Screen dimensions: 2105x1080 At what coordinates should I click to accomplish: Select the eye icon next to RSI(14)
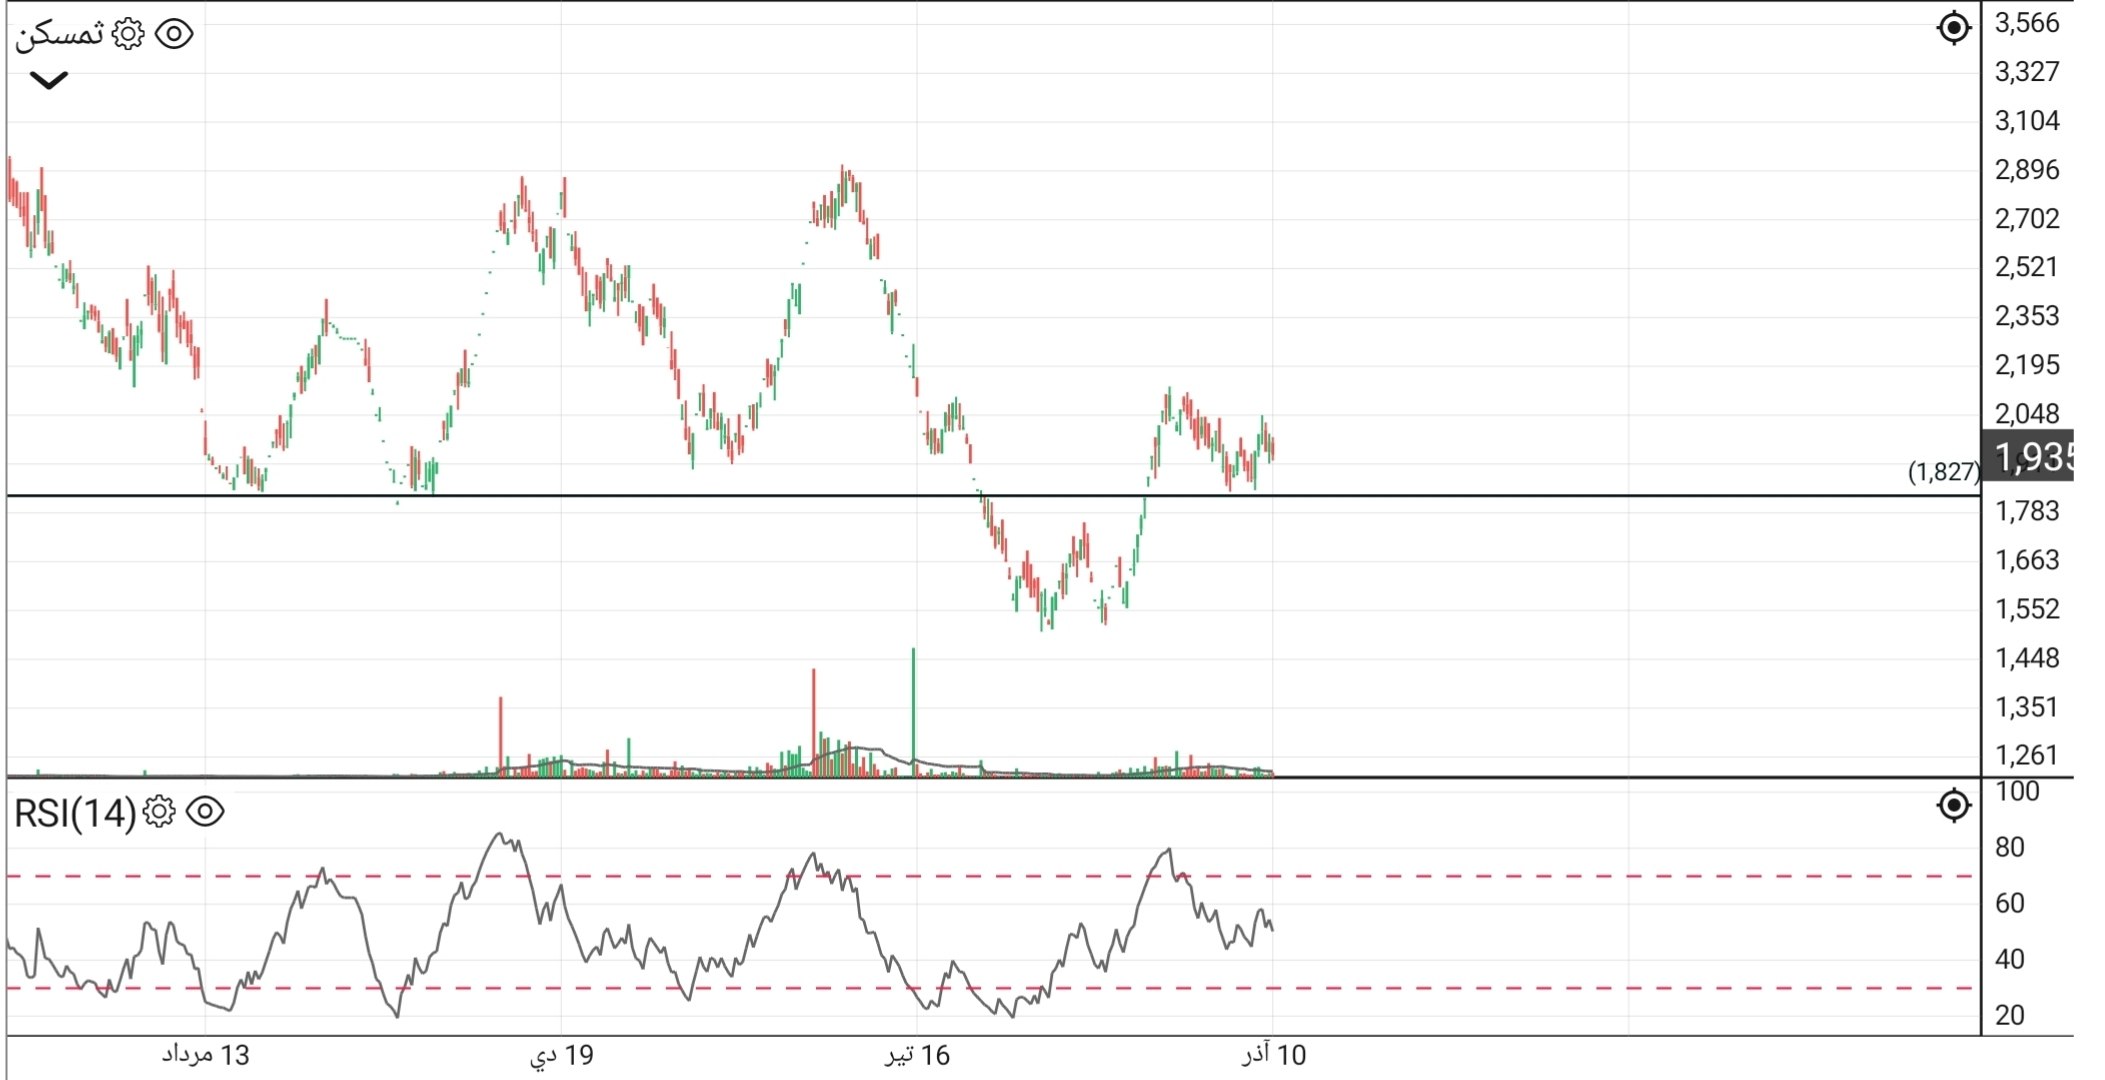pos(206,812)
